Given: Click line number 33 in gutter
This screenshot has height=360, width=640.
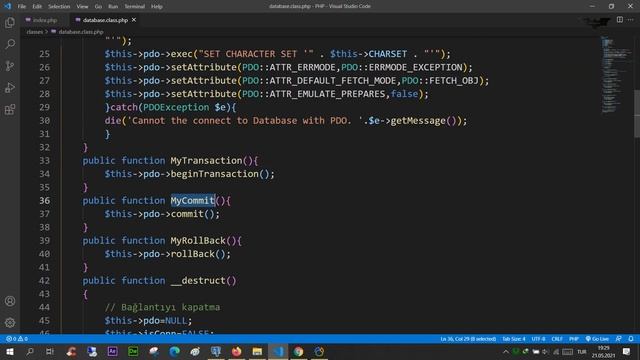Looking at the screenshot, I should point(44,160).
